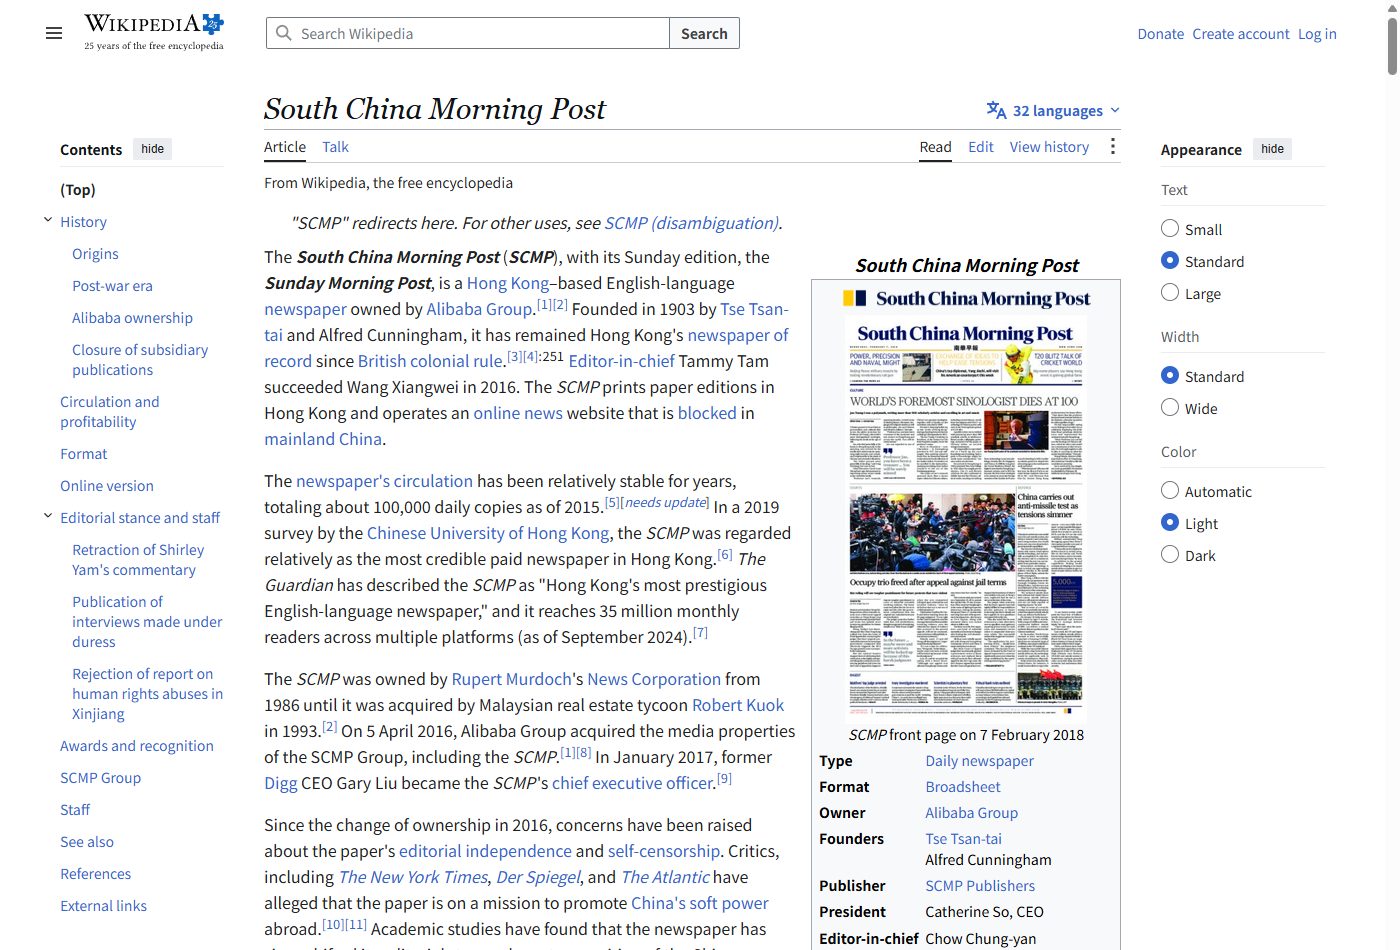Open the Rupert Murdoch link

tap(511, 679)
